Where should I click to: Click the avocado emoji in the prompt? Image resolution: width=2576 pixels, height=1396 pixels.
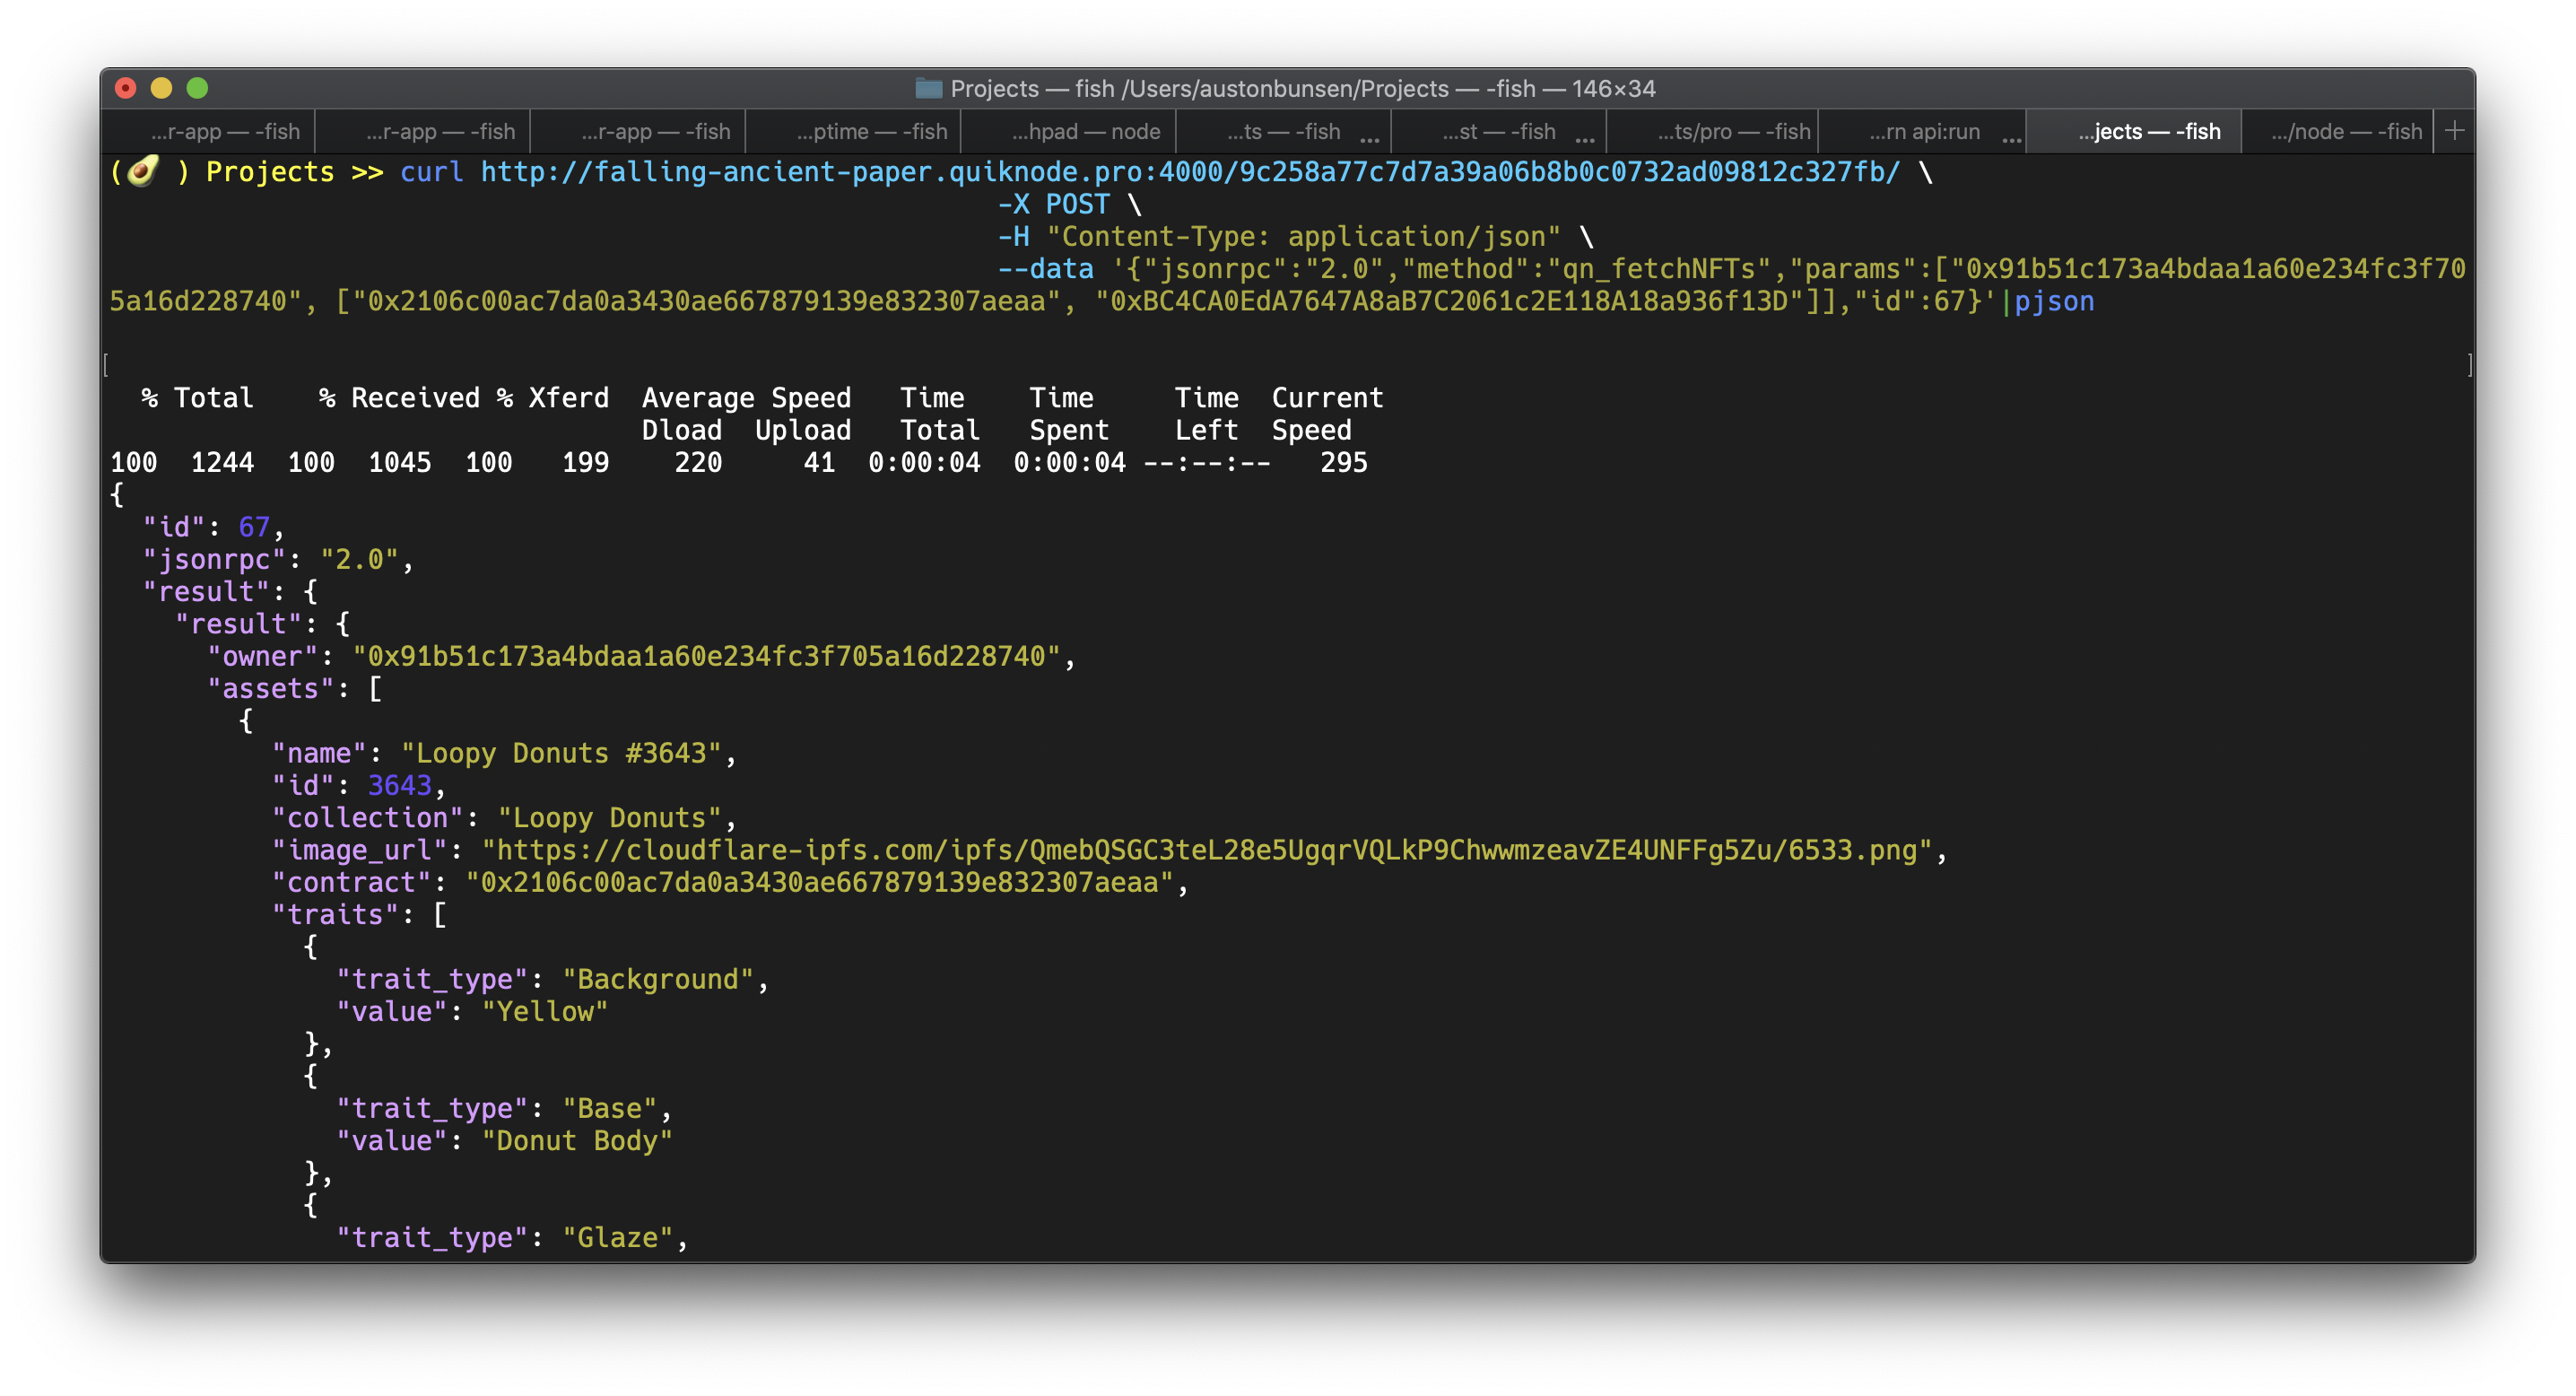point(144,171)
